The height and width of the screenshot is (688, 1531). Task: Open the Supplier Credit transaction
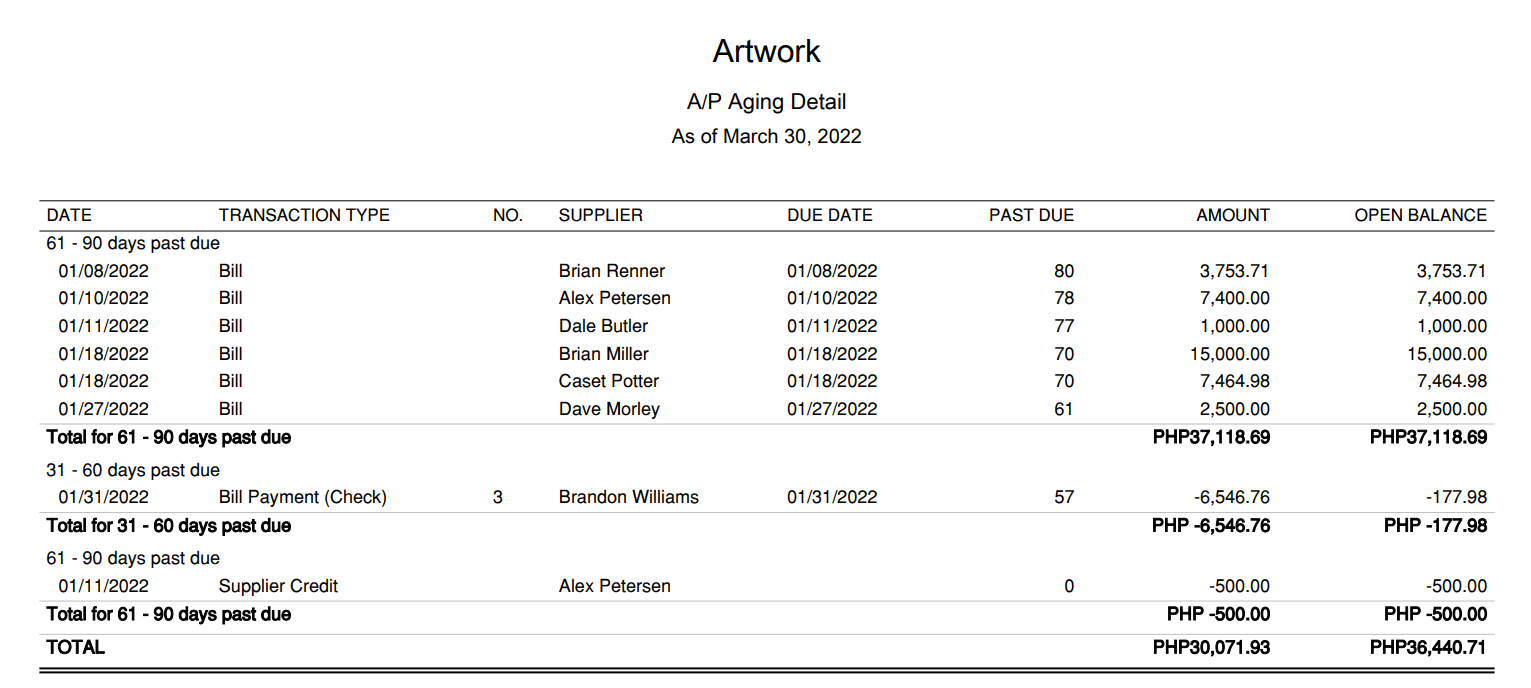tap(278, 586)
